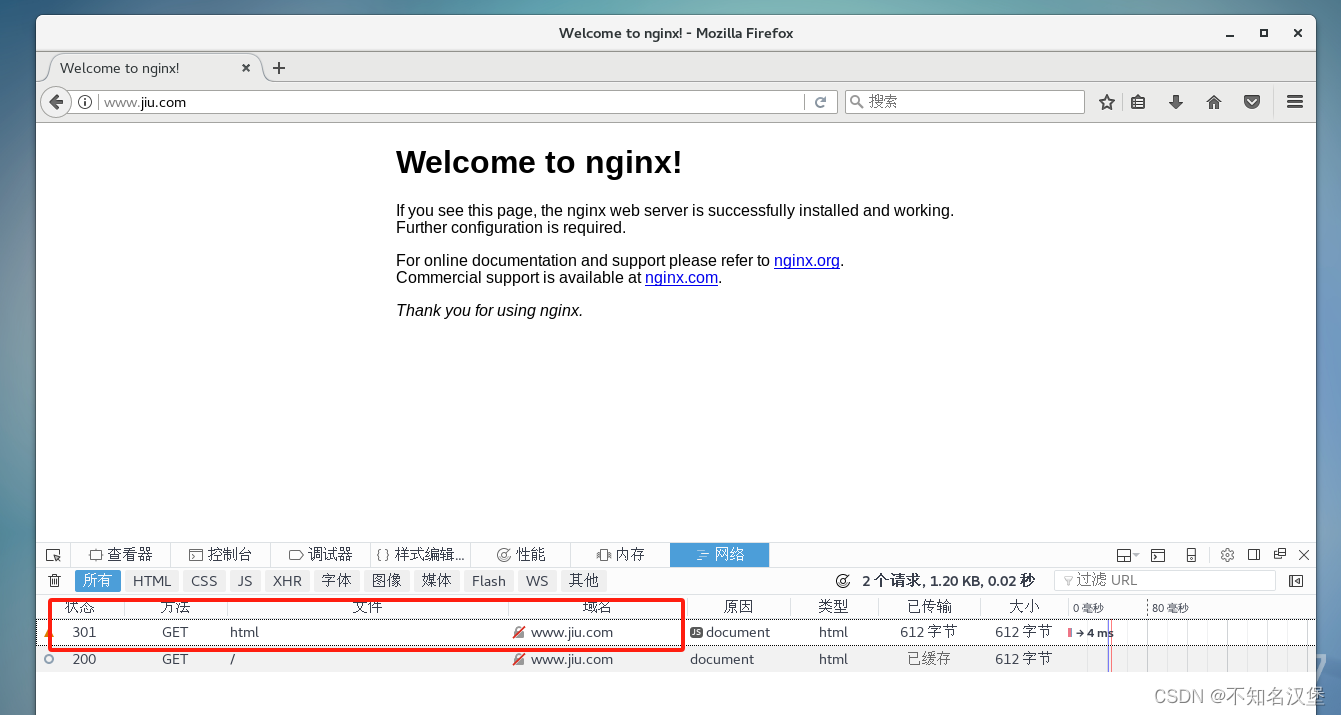
Task: Sort by the 文件 file column
Action: tap(367, 607)
